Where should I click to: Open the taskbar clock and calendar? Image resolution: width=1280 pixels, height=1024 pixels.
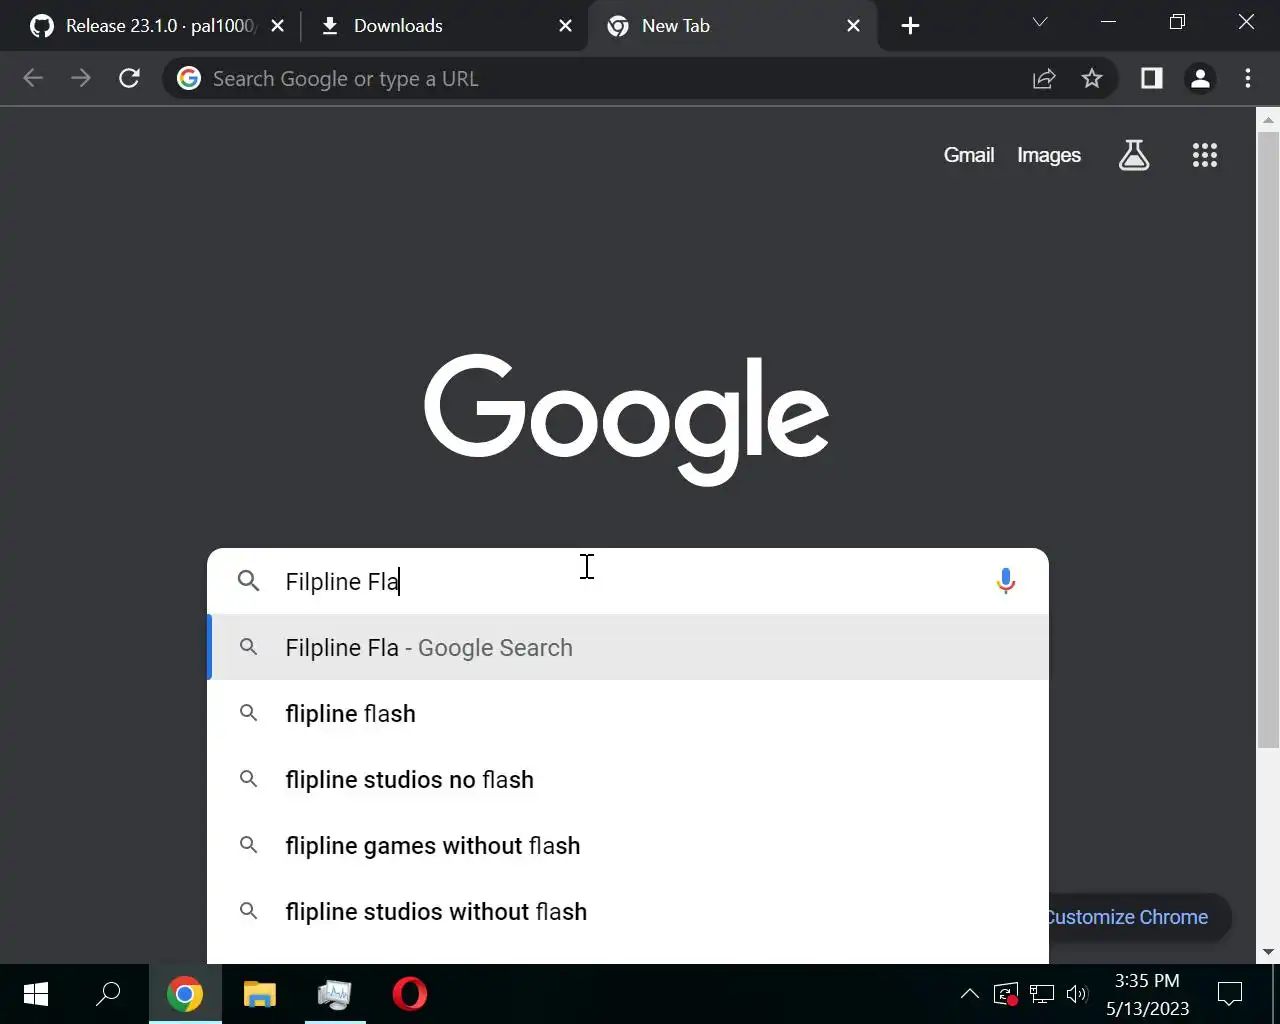click(x=1147, y=994)
